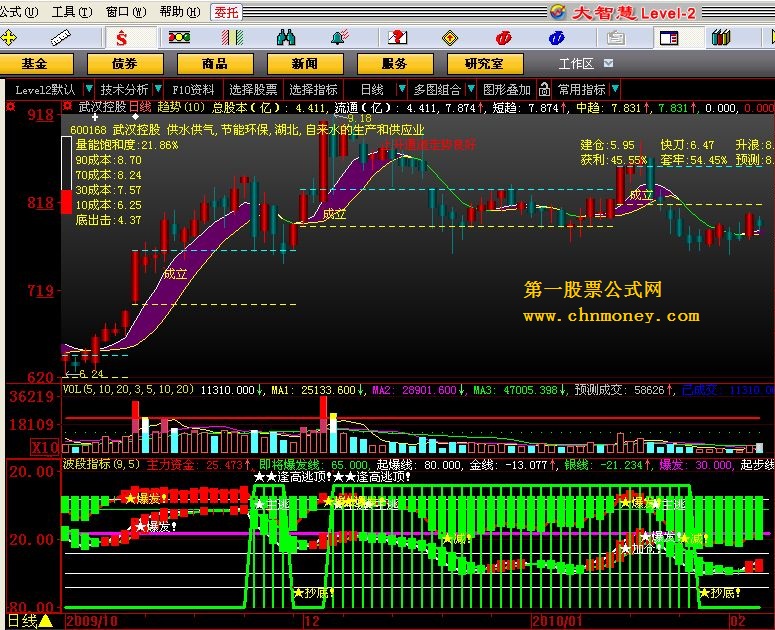The height and width of the screenshot is (630, 775).
Task: Switch to the 服务 tab
Action: 395,64
